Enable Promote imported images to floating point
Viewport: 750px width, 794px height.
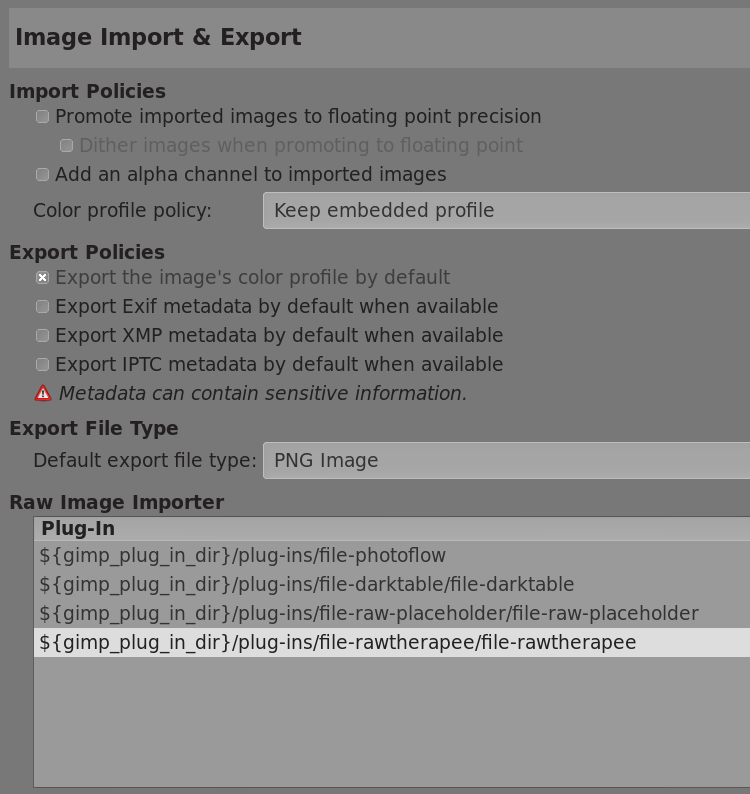[43, 117]
